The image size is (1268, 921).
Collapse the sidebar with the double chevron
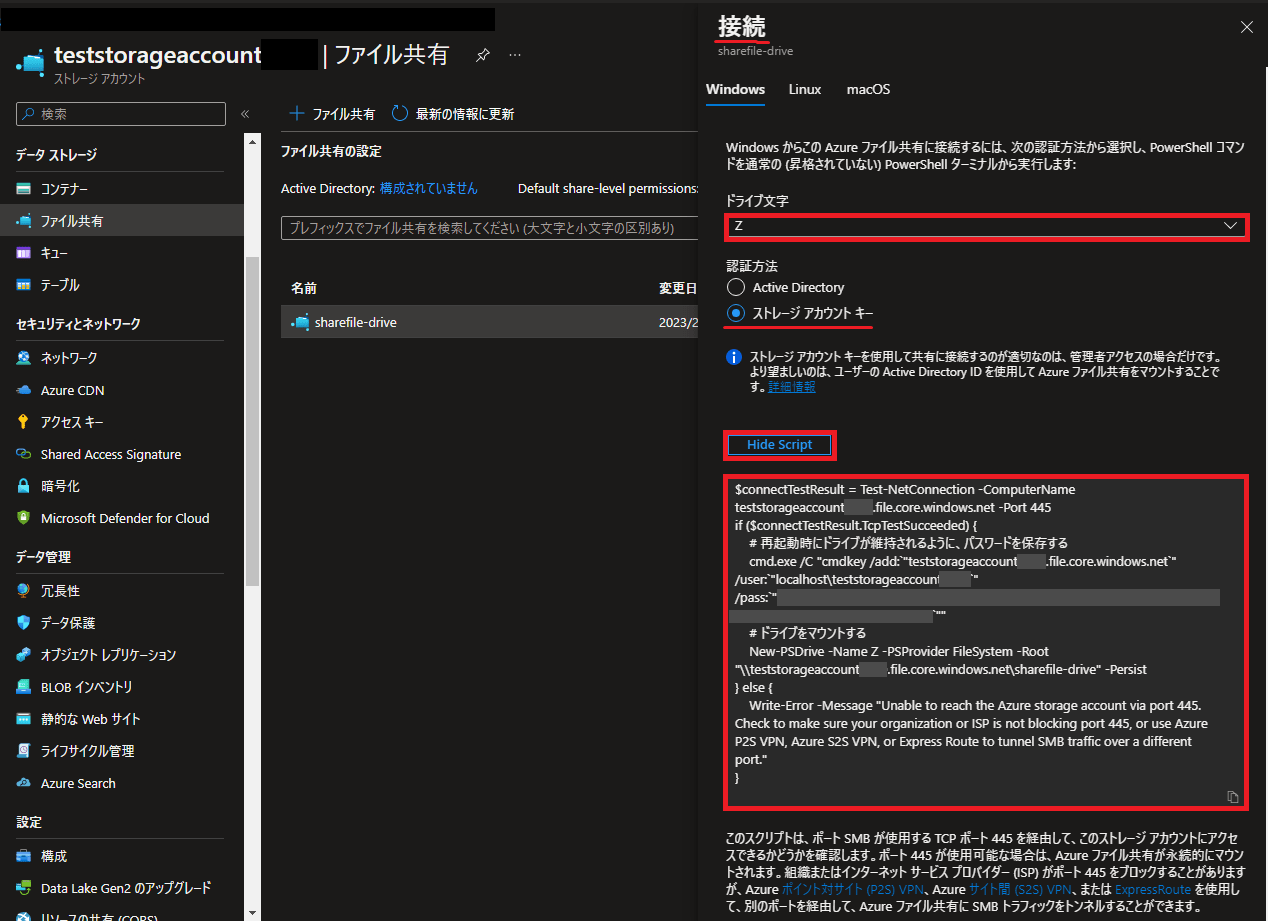(245, 114)
